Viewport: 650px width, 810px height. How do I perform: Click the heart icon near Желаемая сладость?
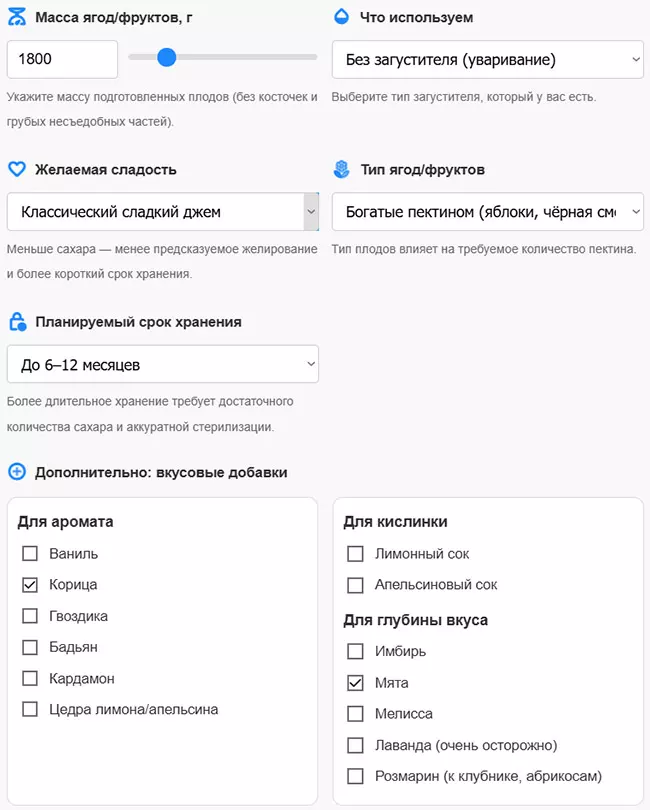click(17, 169)
